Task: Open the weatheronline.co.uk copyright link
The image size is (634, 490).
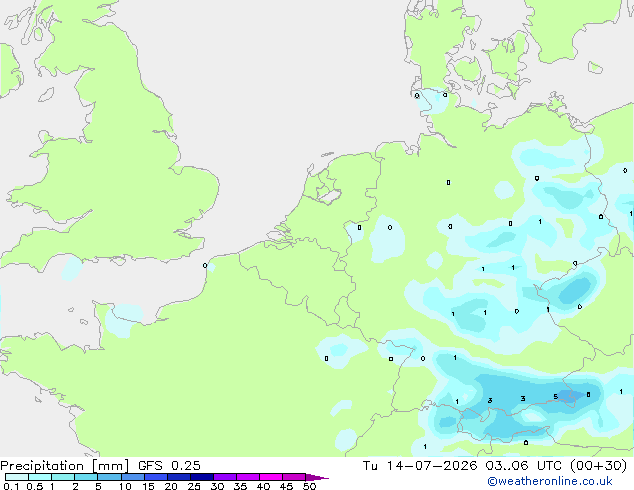Action: click(x=550, y=481)
